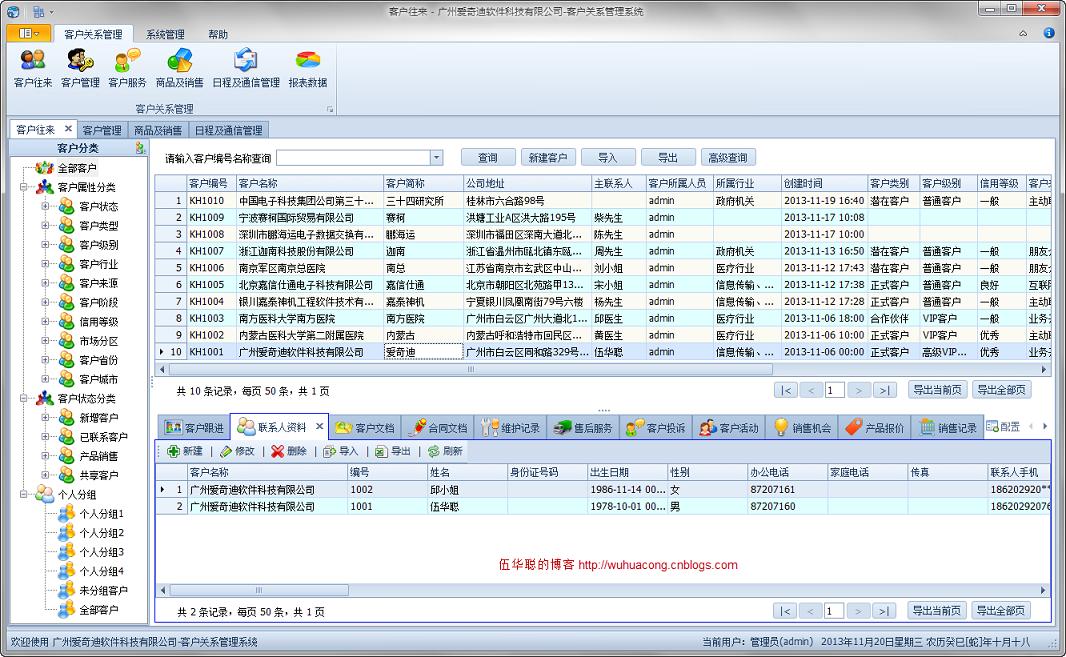
Task: Open customer search combo dropdown arrow
Action: coord(436,158)
